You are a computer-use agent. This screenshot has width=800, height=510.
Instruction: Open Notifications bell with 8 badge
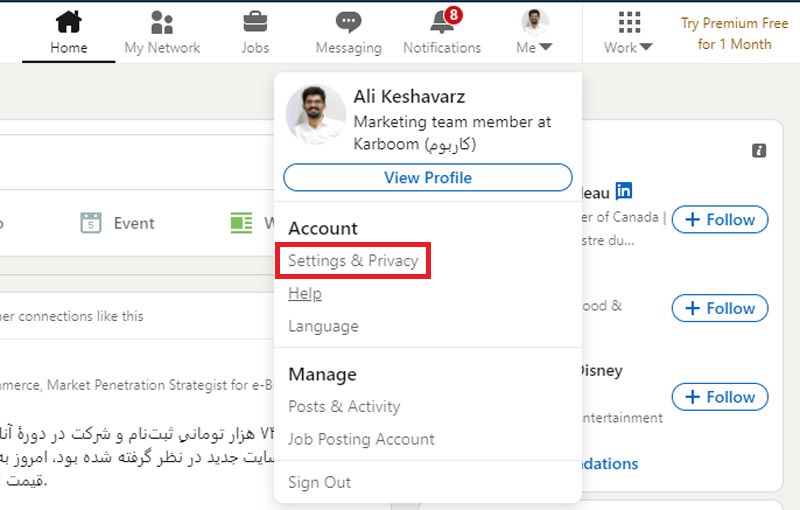(x=441, y=22)
